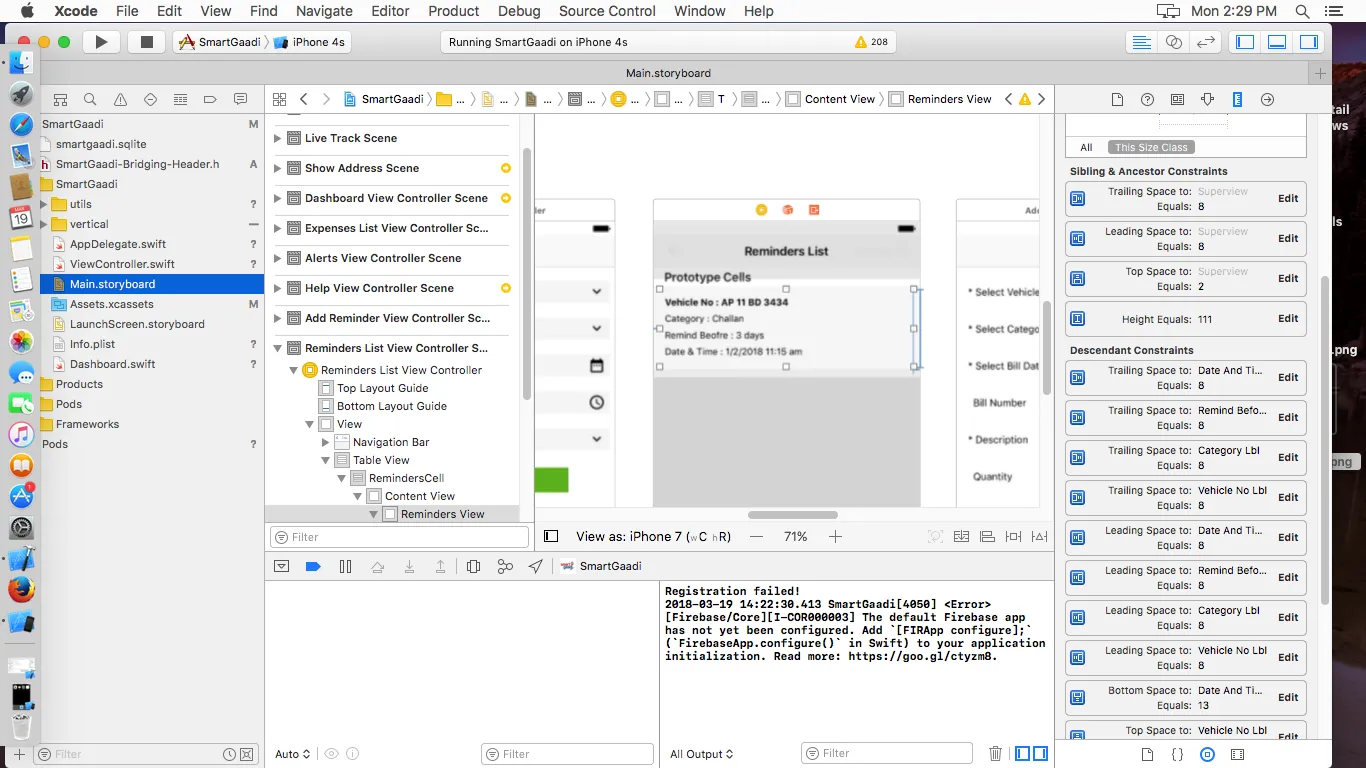Pause program execution in debug bar
Image resolution: width=1366 pixels, height=768 pixels.
345,566
